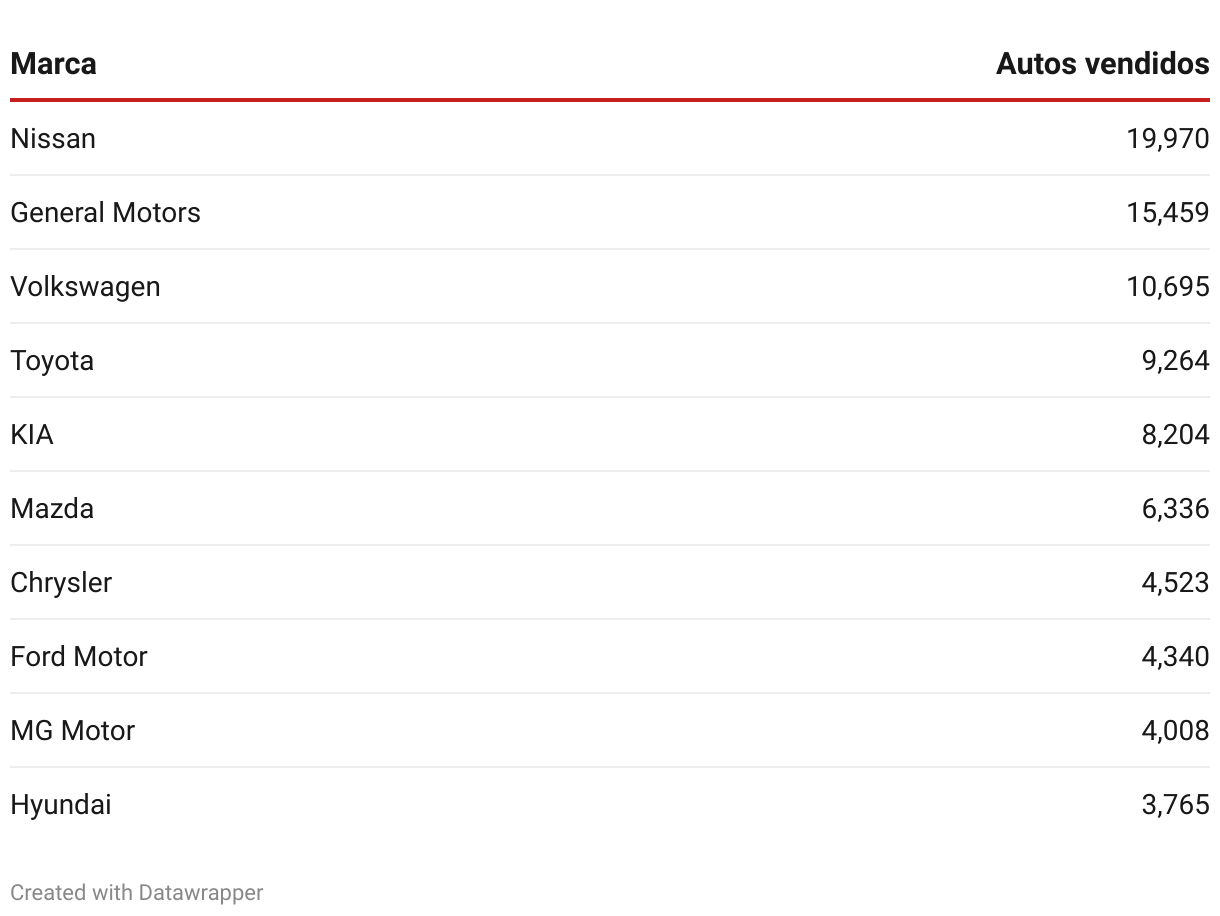1220x916 pixels.
Task: Click the Chrysler brand name
Action: pos(61,583)
